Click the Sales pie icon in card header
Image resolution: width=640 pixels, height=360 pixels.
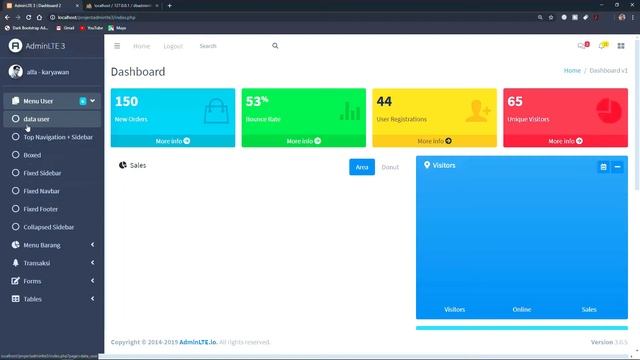click(x=122, y=165)
